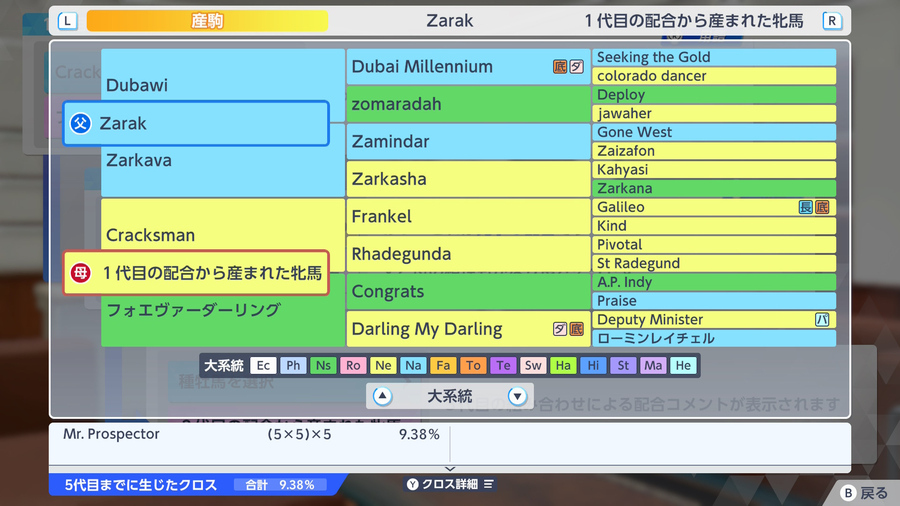
Task: Click Seeking the Gold entry
Action: point(714,57)
